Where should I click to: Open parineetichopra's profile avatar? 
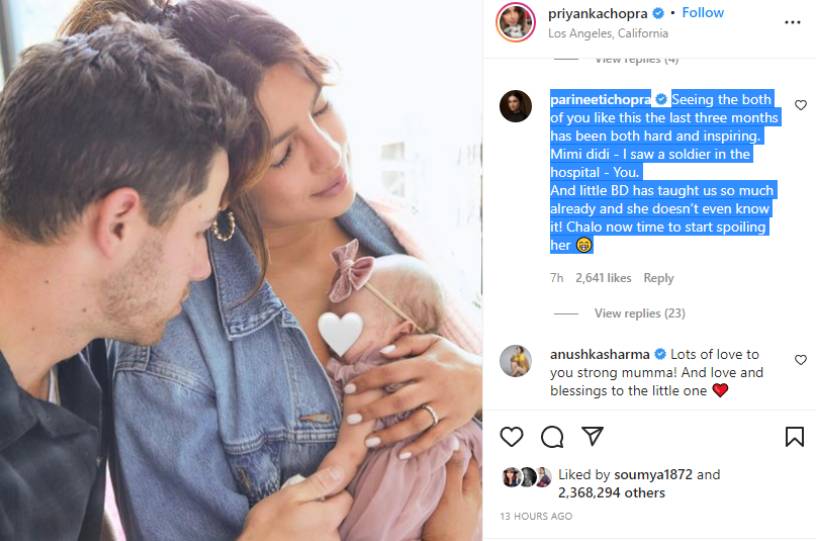tap(515, 106)
